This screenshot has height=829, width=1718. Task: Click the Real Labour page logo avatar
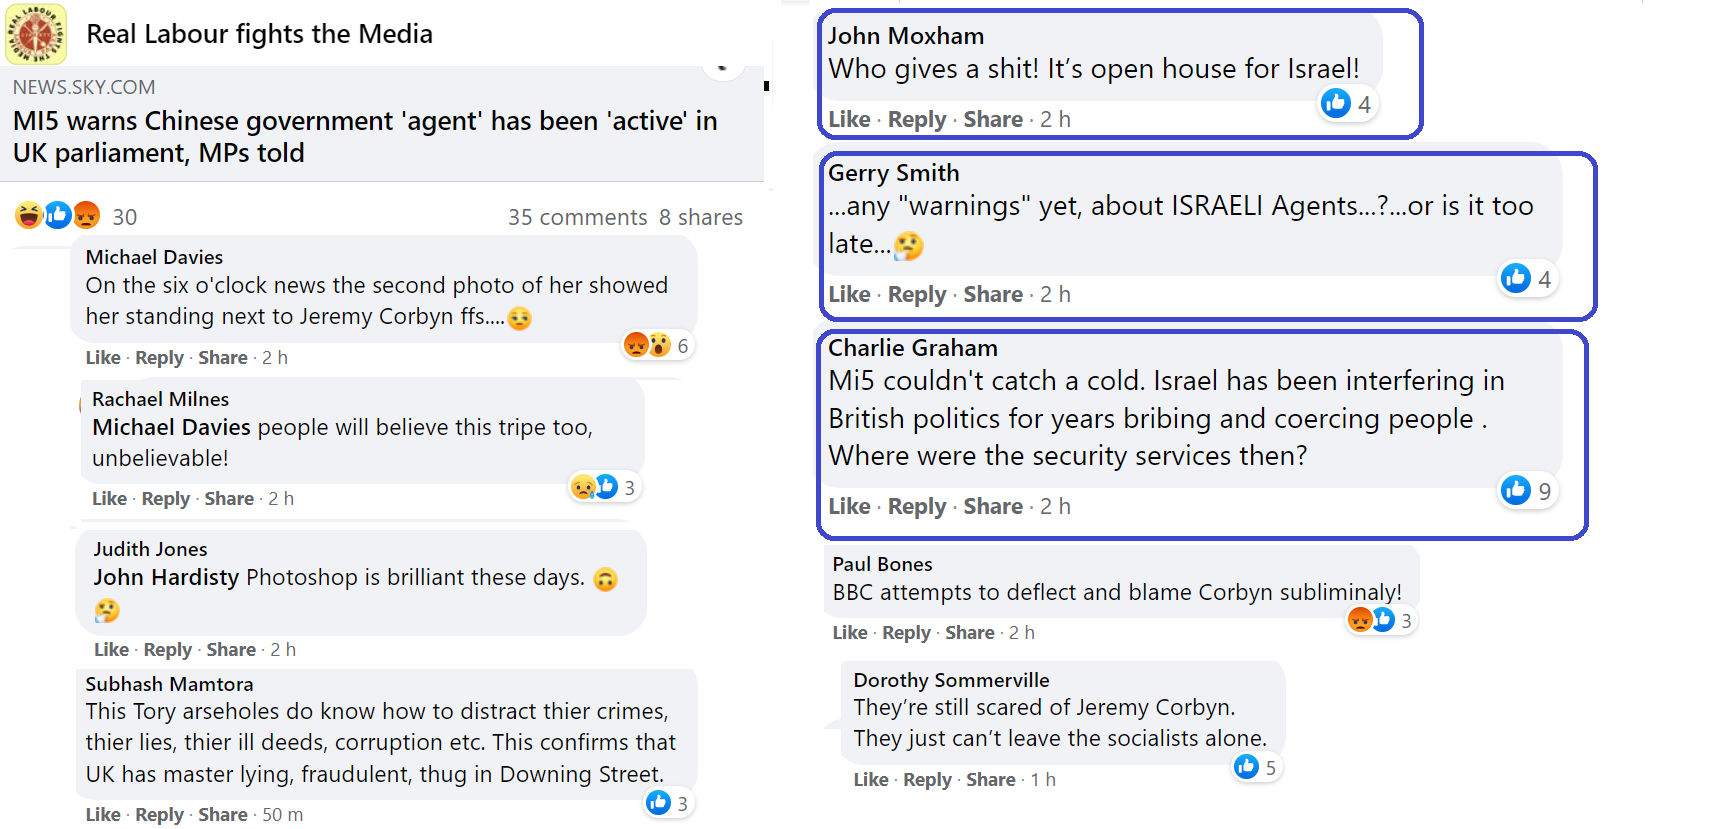click(x=36, y=34)
